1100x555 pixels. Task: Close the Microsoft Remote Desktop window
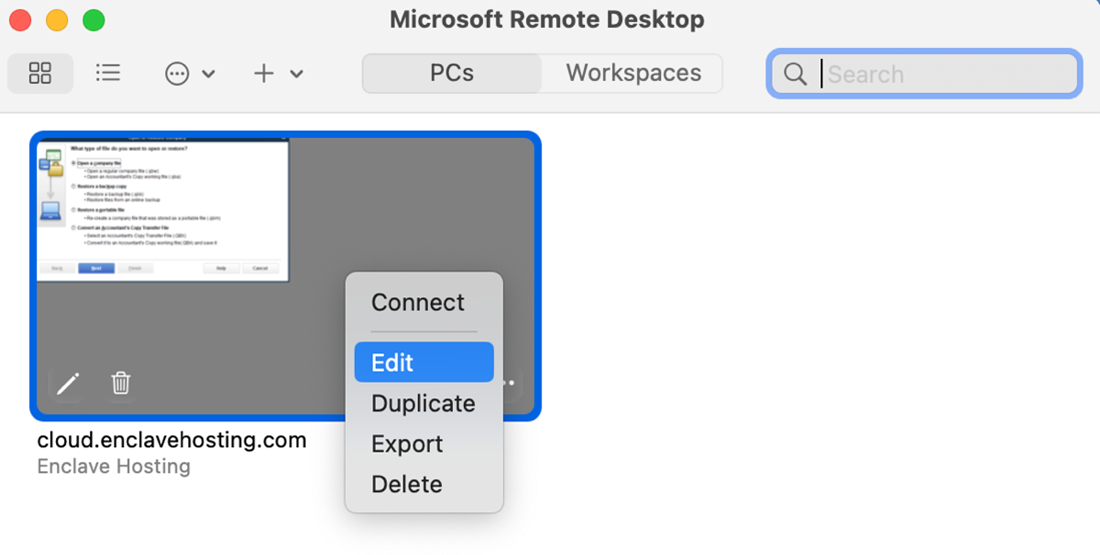click(20, 20)
